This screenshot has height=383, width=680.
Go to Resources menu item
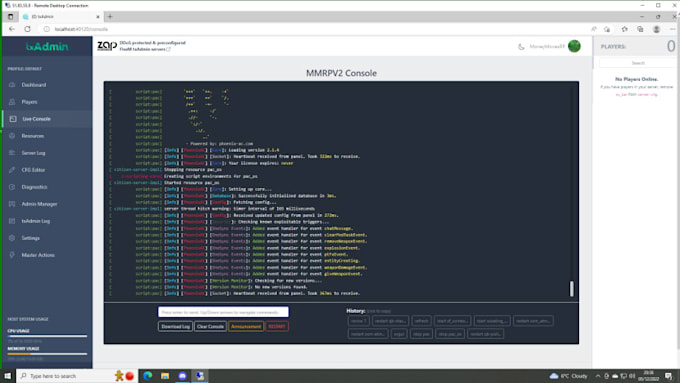(33, 136)
